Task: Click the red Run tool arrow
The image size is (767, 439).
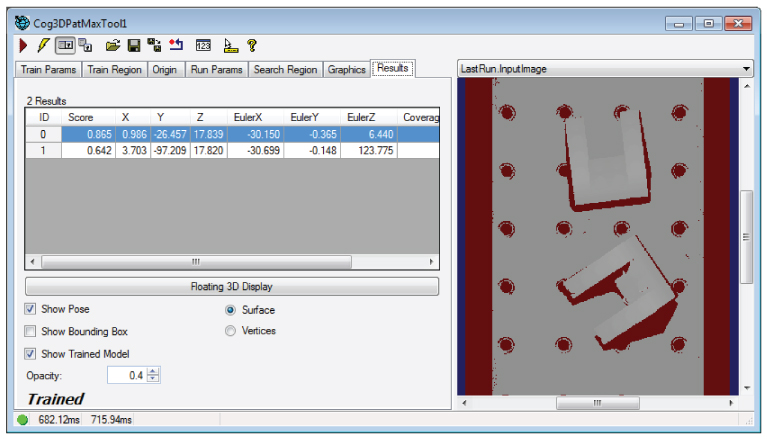Action: tap(23, 45)
